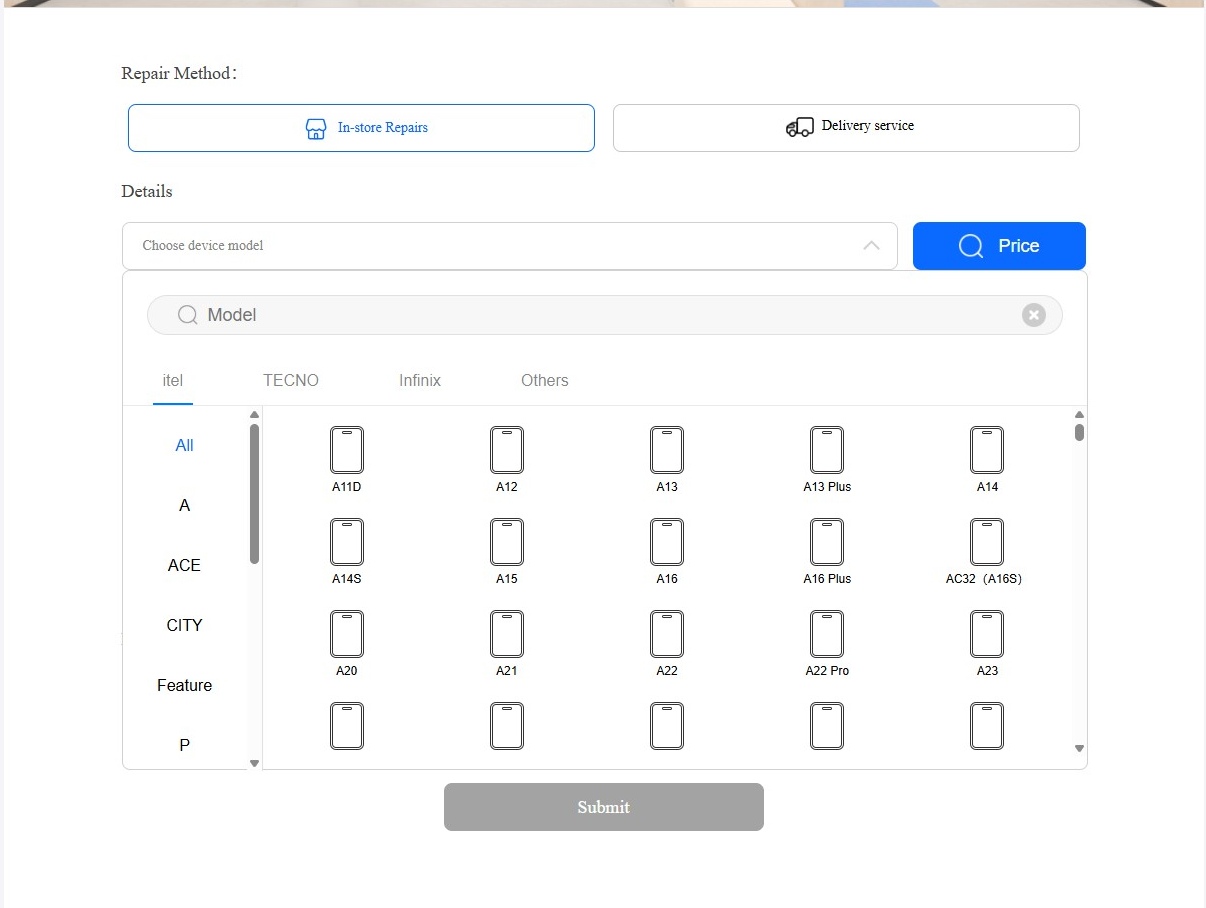Clear the Model search field with X icon
The image size is (1206, 908).
pyautogui.click(x=1034, y=315)
